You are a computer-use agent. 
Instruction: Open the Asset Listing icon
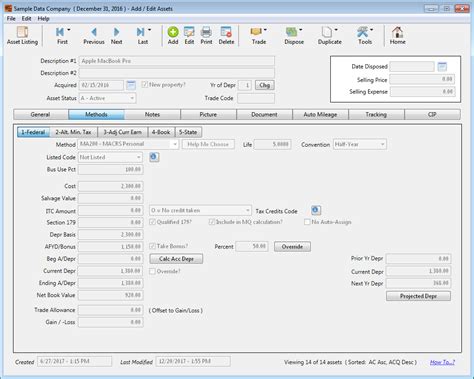pyautogui.click(x=22, y=36)
